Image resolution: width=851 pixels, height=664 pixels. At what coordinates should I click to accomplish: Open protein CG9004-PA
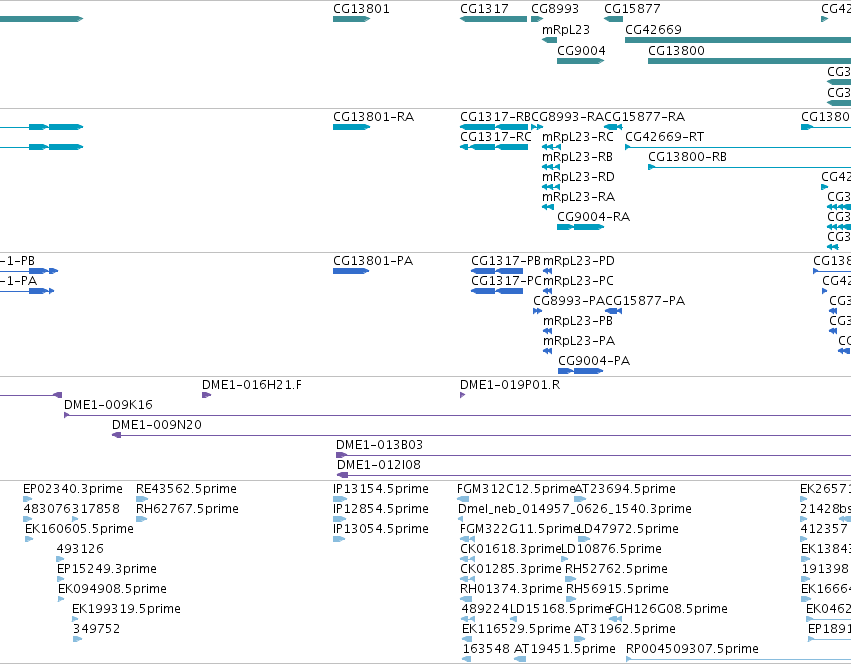point(580,371)
